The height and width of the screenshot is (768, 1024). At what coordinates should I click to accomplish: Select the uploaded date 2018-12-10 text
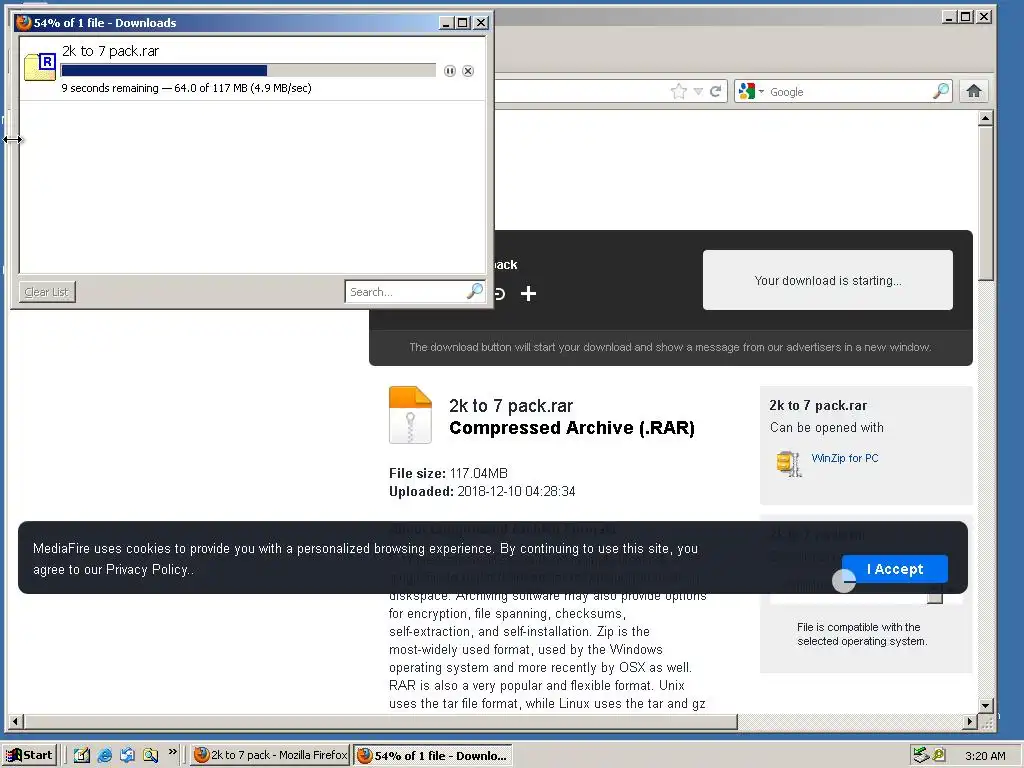(x=516, y=492)
